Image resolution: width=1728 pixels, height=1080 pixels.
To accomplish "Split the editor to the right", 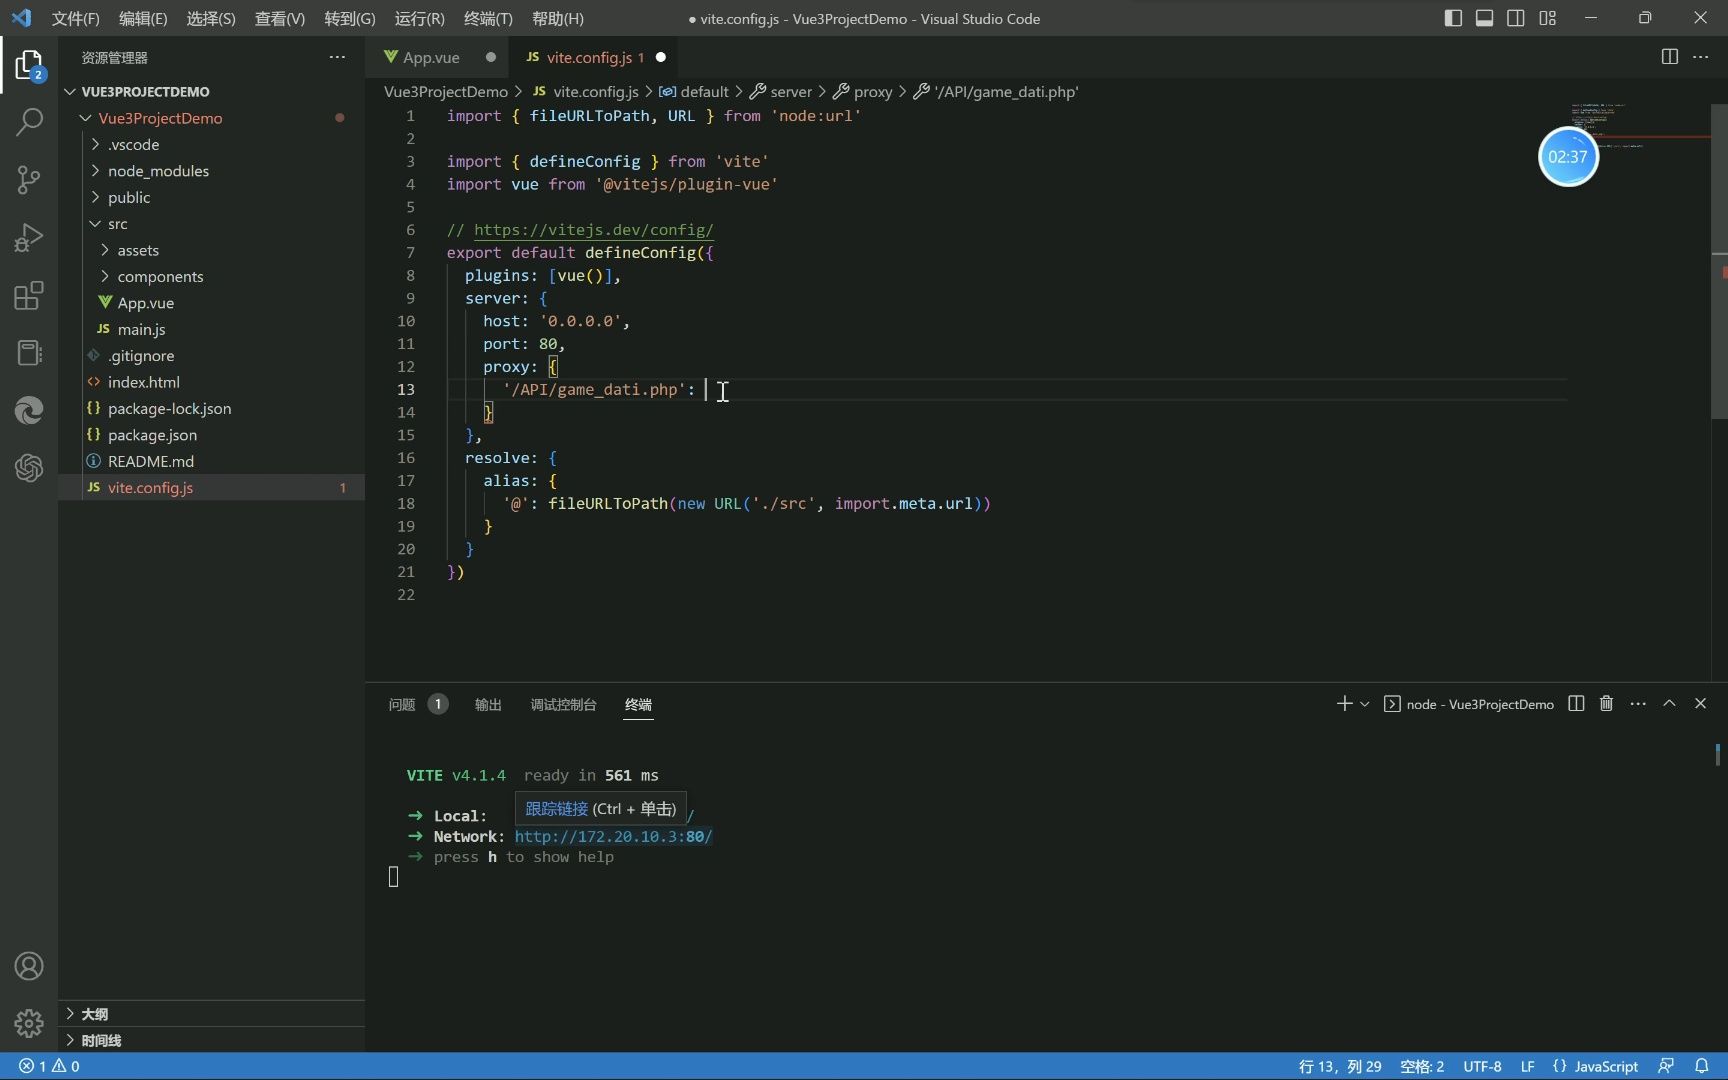I will tap(1669, 57).
